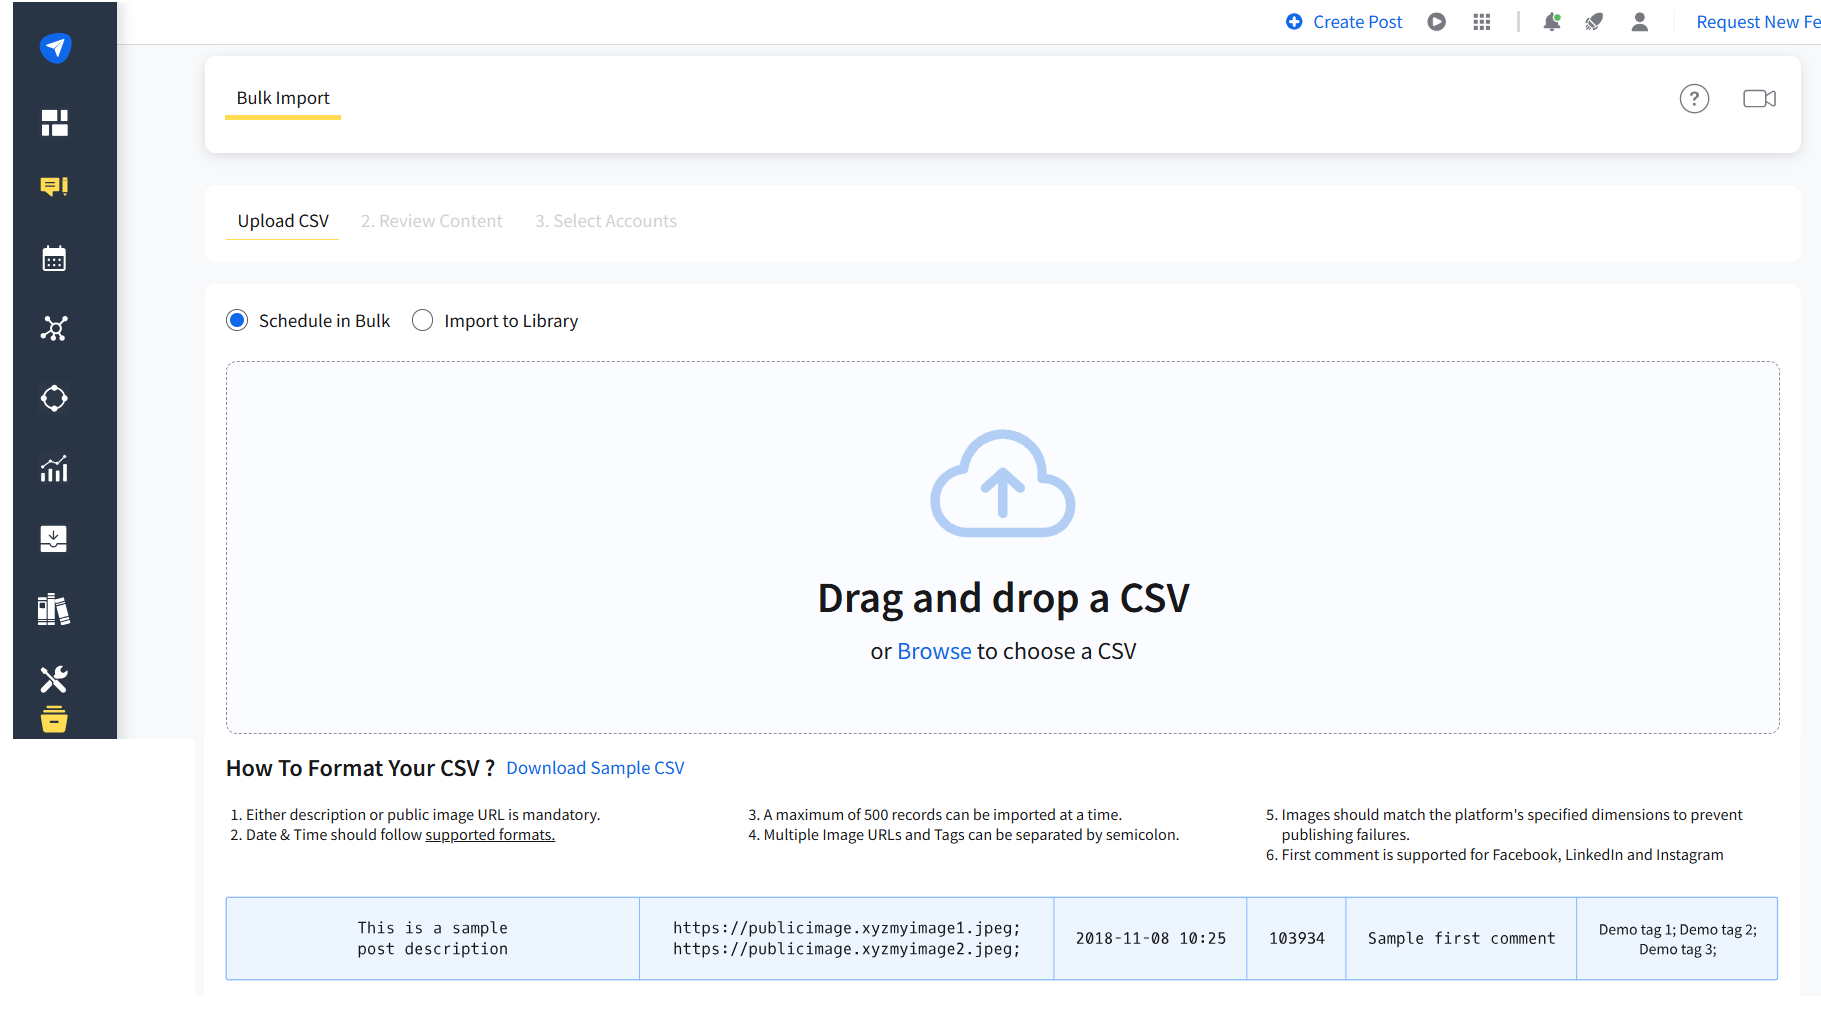Screen dimensions: 1821x1009
Task: Open the help question-mark icon
Action: [x=1694, y=98]
